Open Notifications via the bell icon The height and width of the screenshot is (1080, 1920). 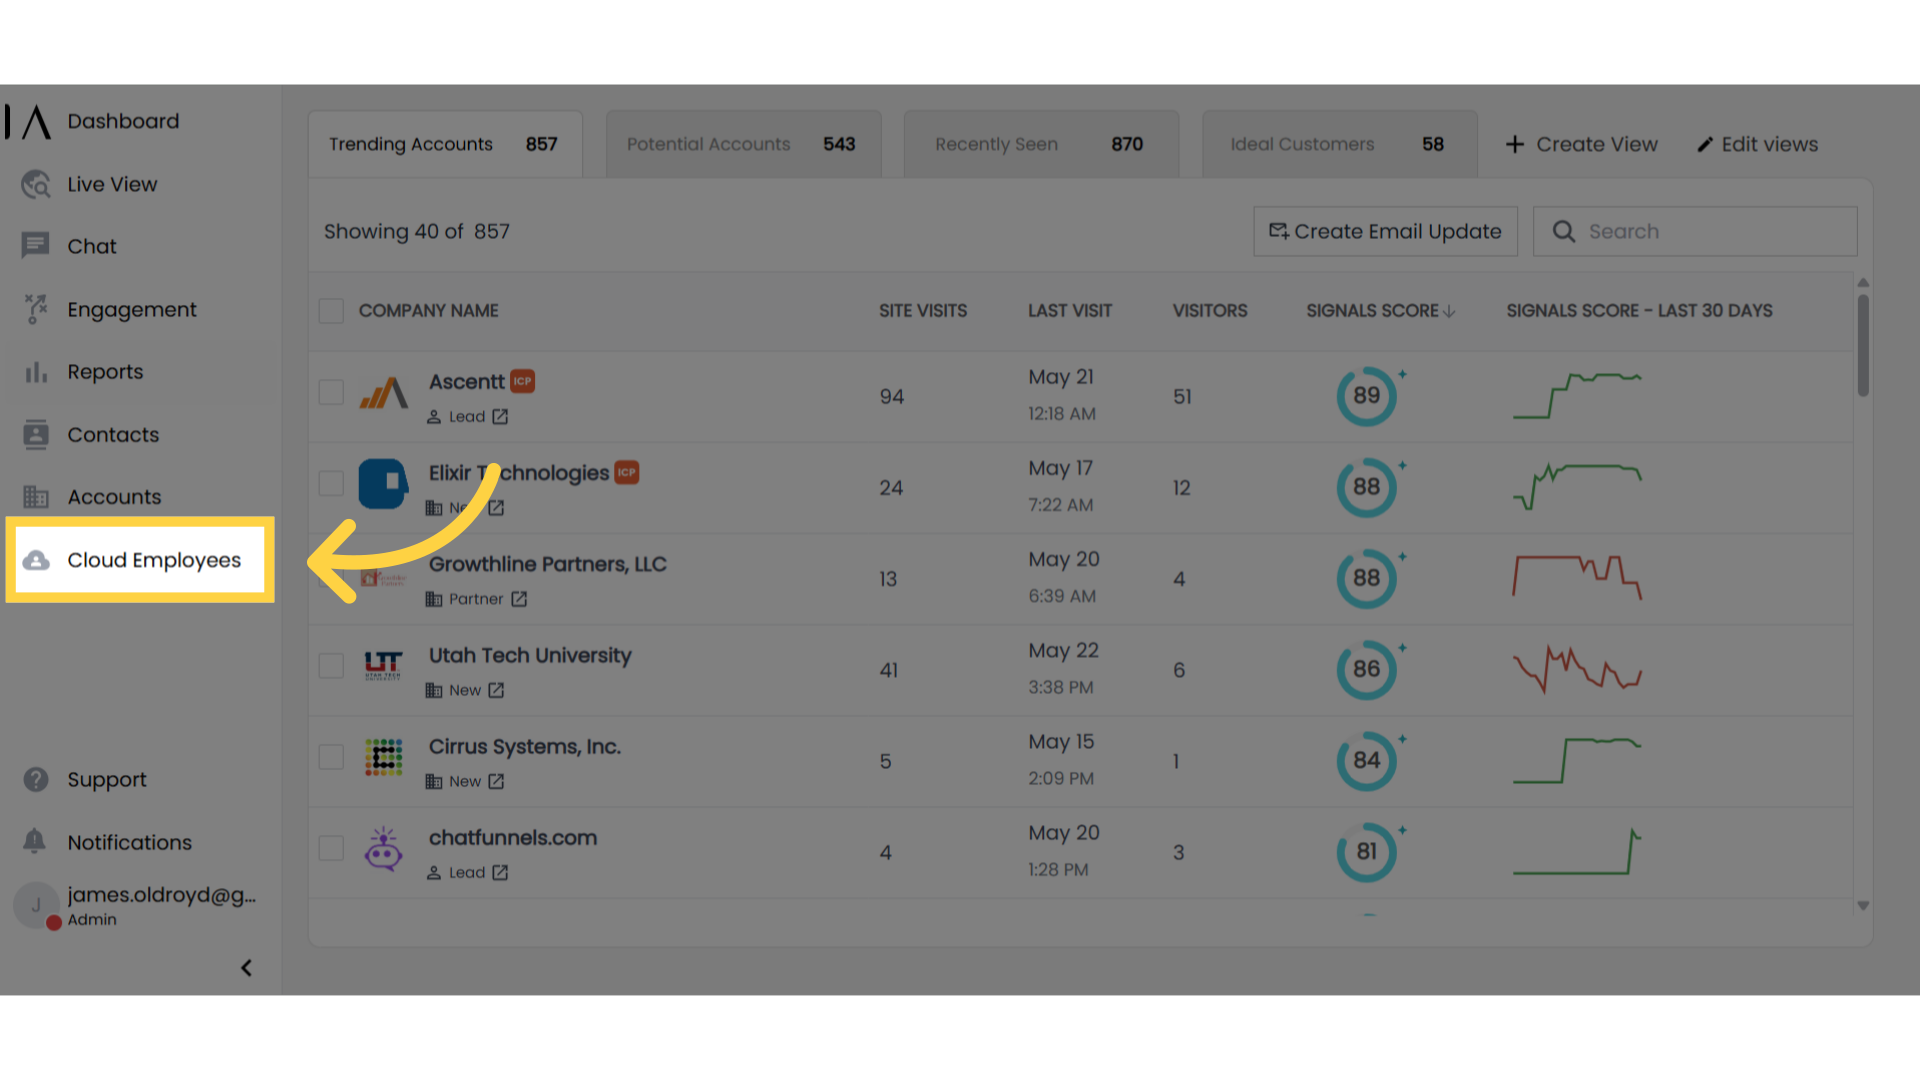[35, 842]
